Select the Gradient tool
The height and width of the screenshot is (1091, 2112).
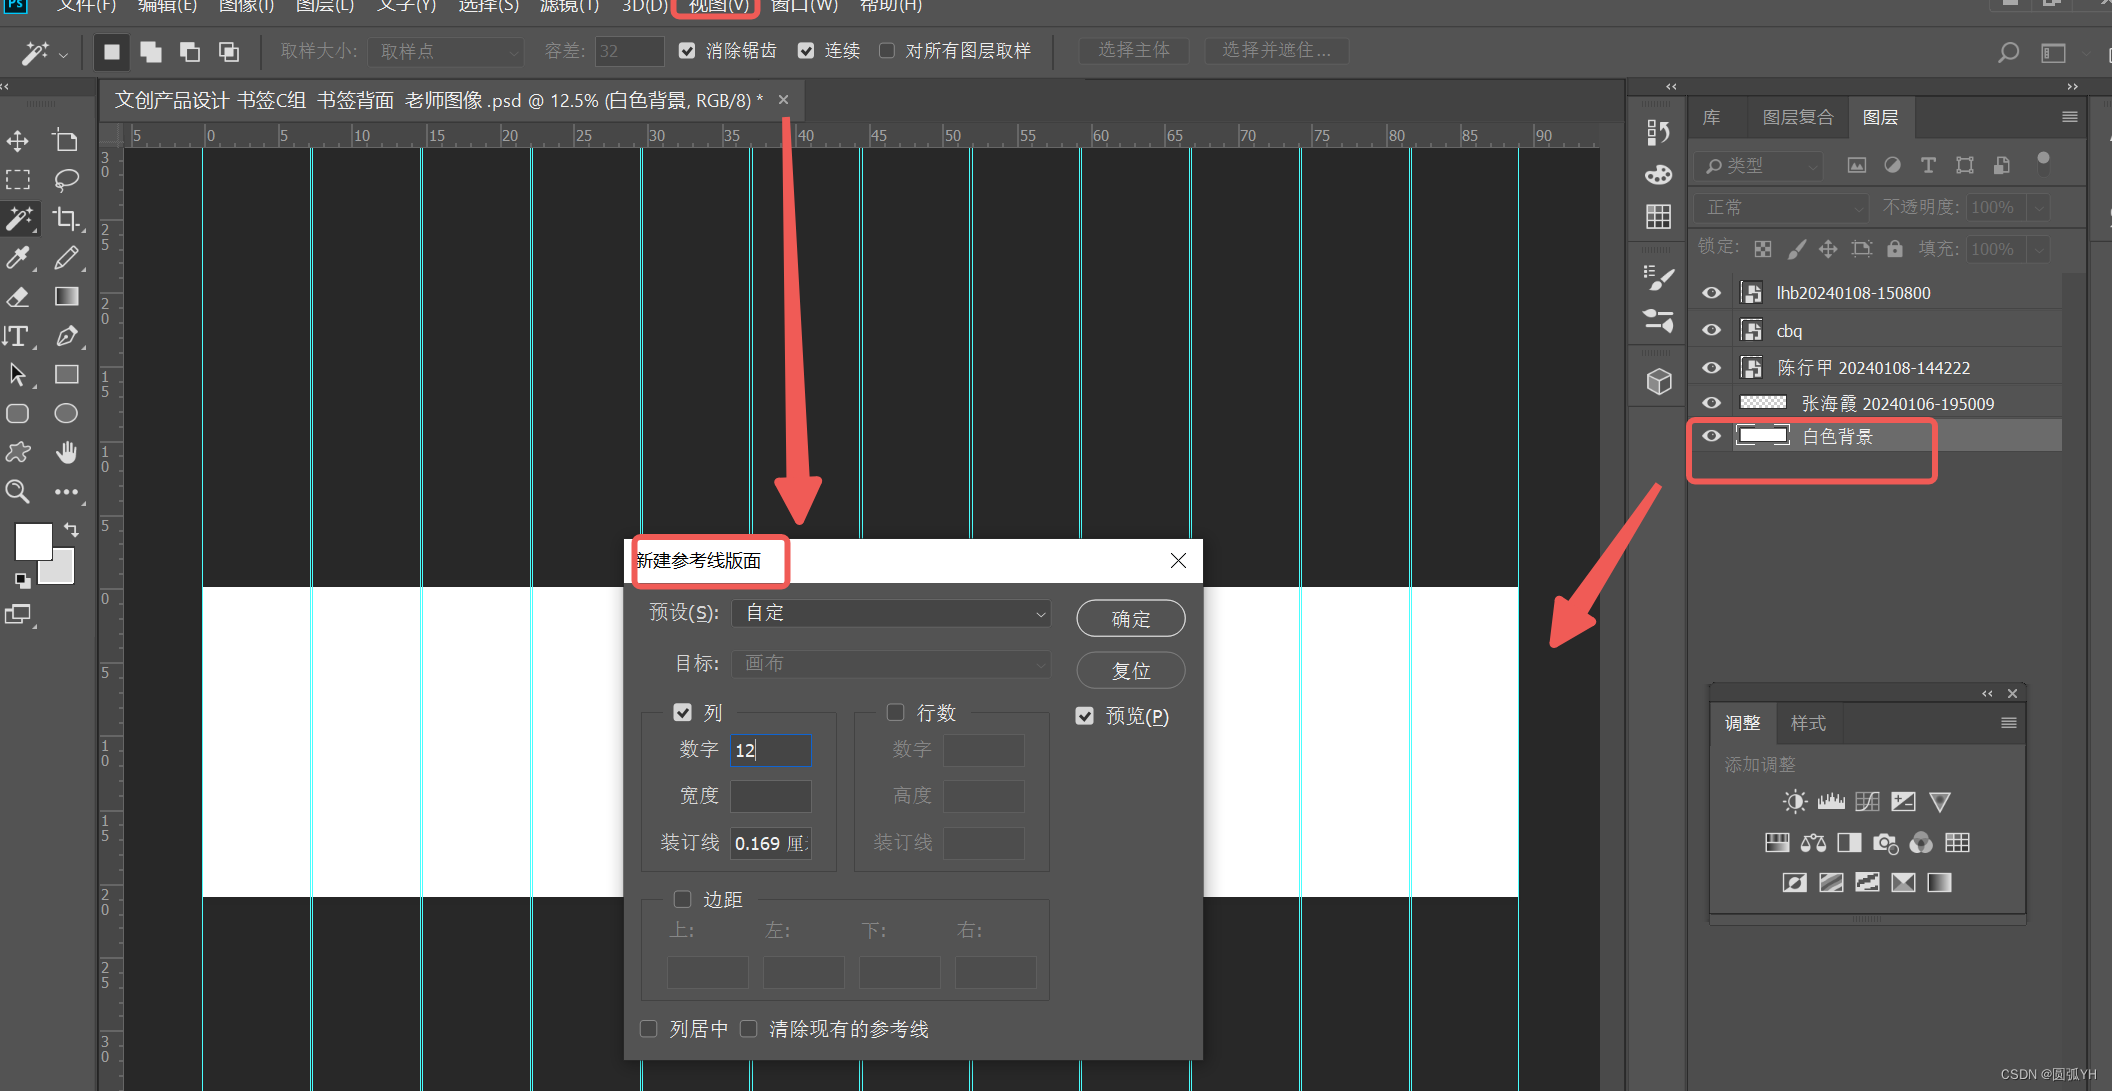pos(66,297)
